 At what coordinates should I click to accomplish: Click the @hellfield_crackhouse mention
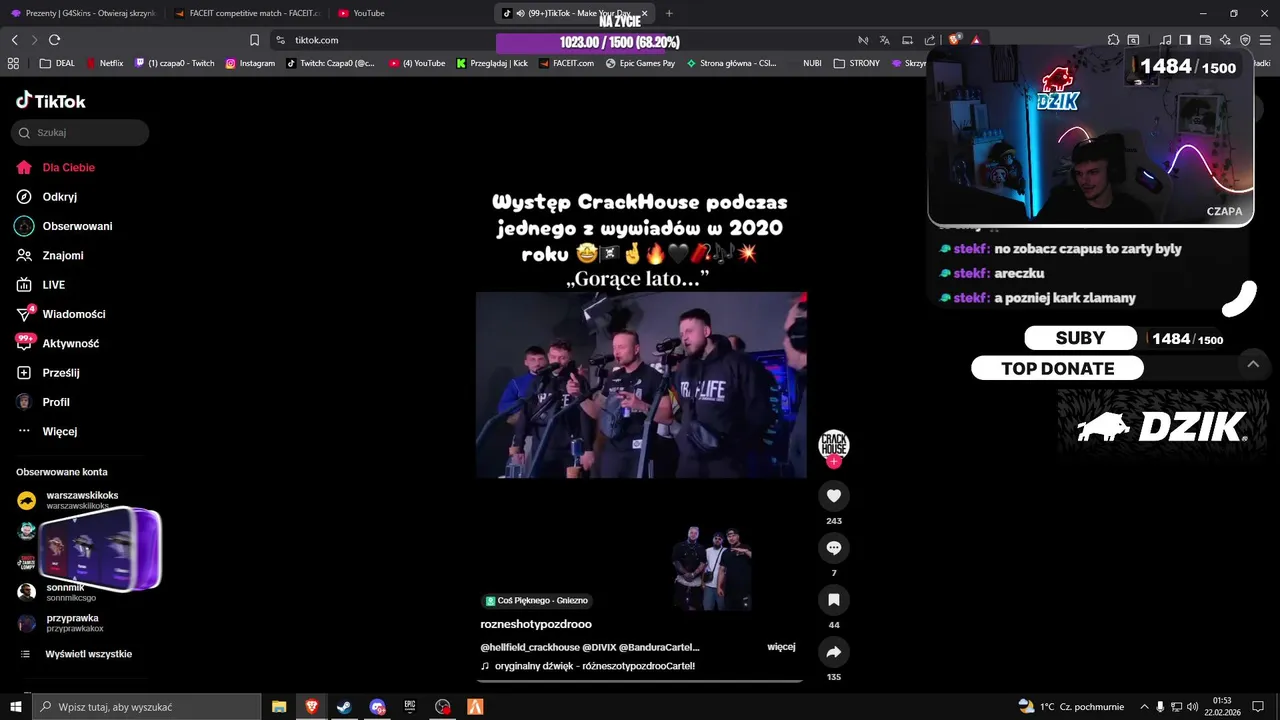pyautogui.click(x=530, y=647)
